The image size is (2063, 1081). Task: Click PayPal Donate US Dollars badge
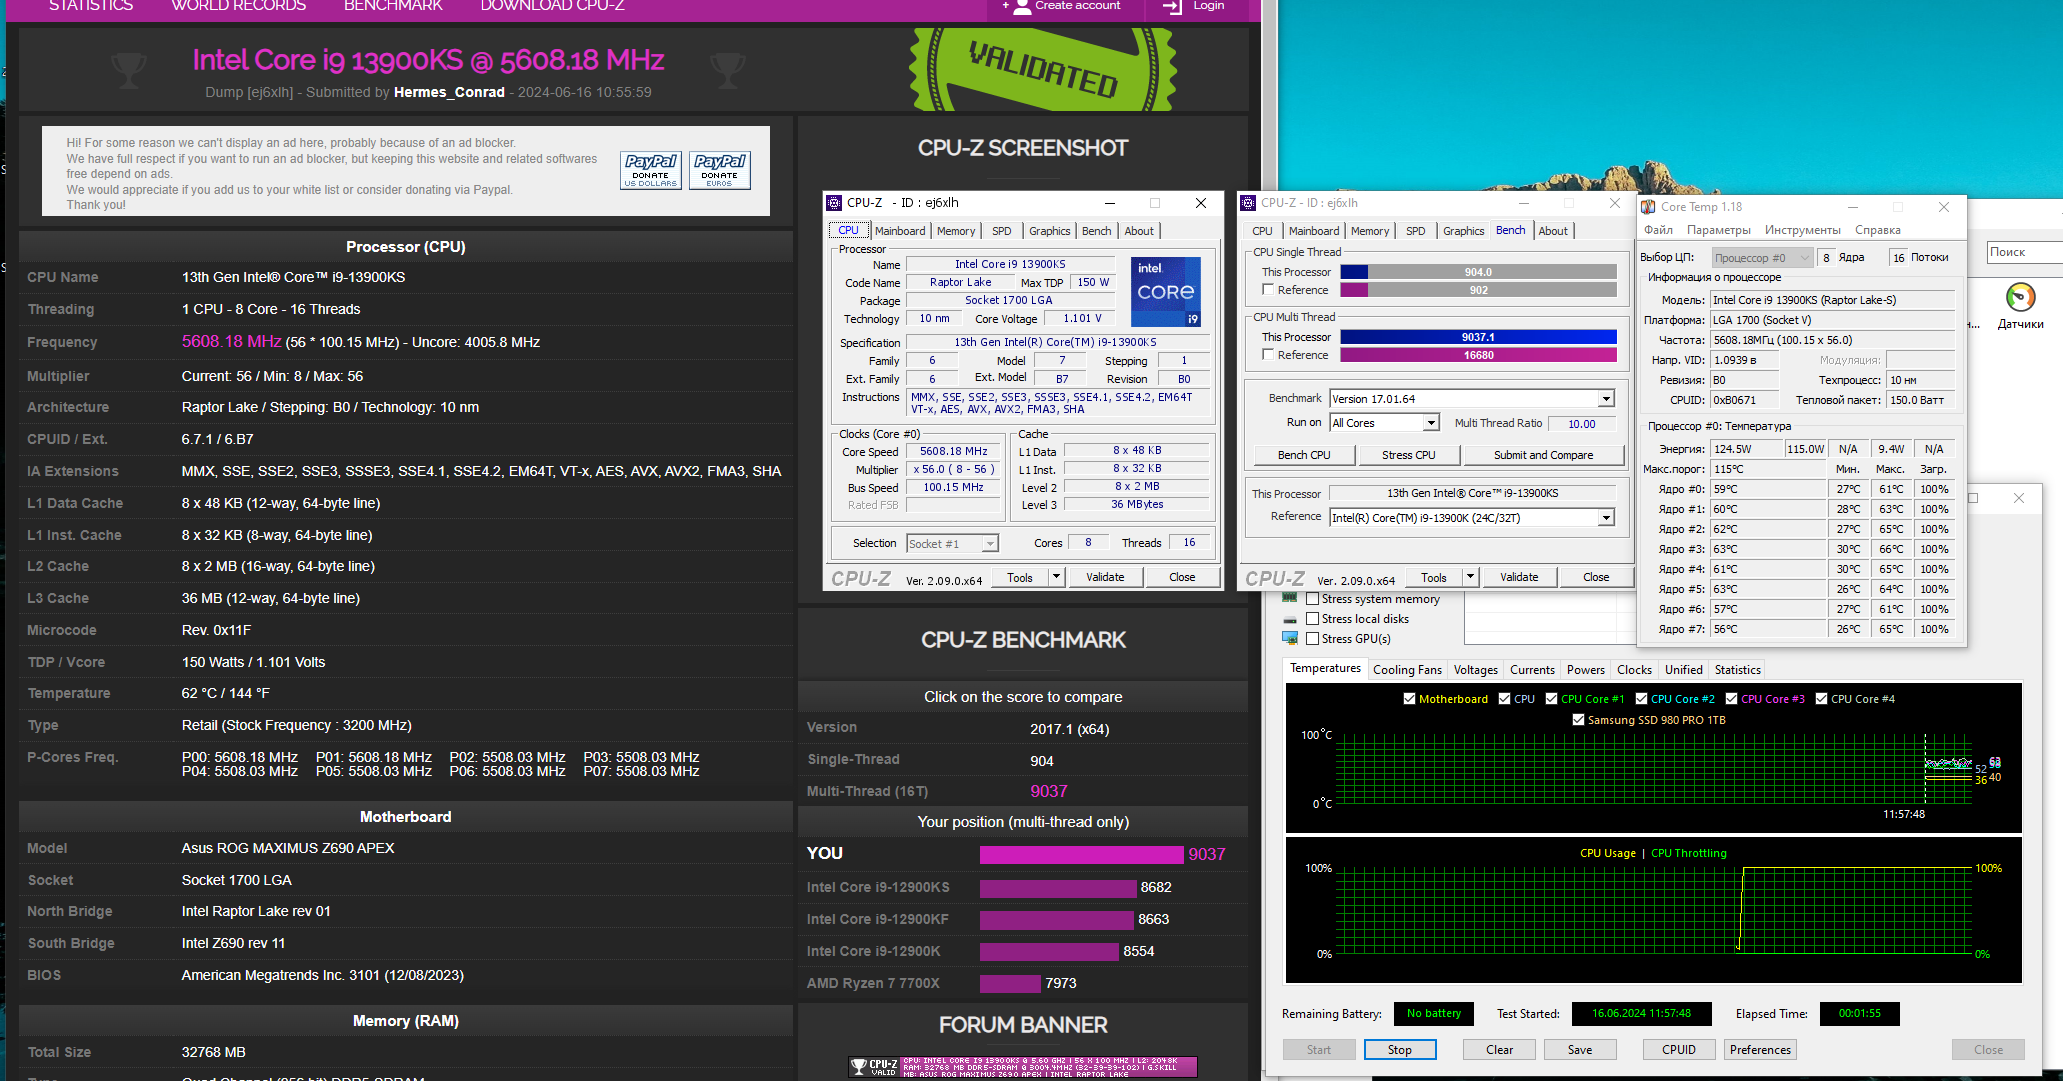pos(651,170)
